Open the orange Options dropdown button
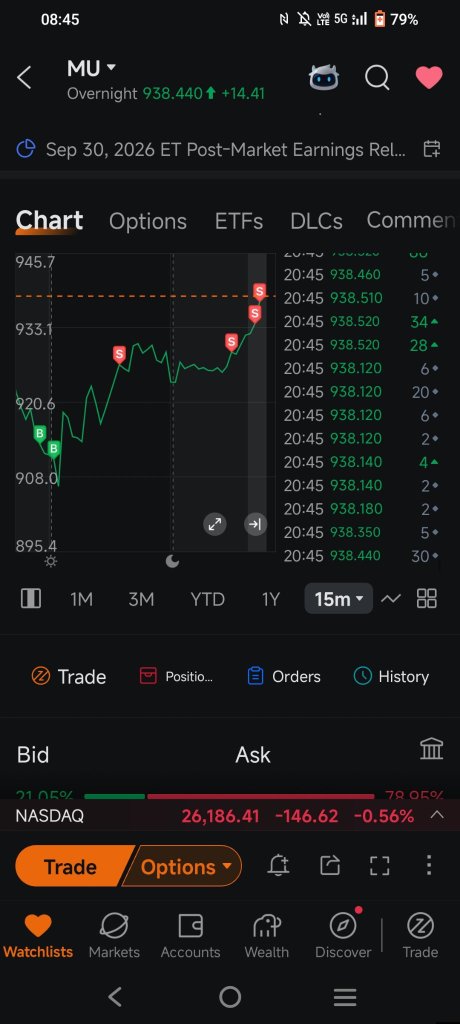Screen dimensions: 460x1024 pos(182,867)
